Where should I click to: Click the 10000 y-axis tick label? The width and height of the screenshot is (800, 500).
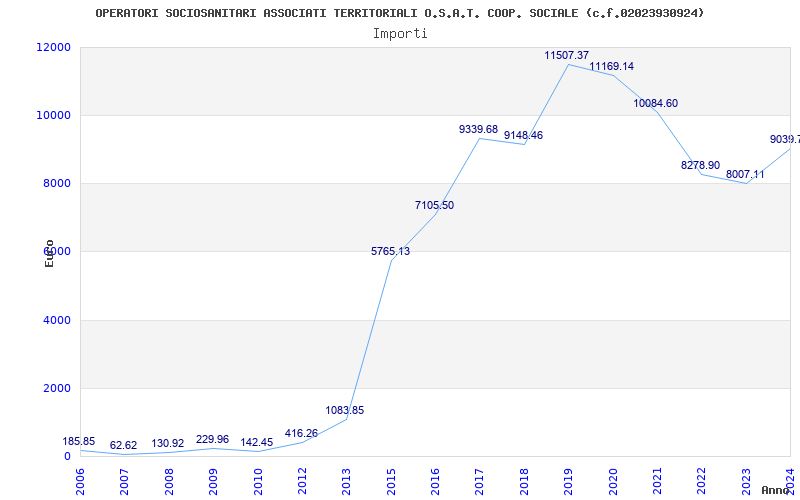tap(54, 115)
